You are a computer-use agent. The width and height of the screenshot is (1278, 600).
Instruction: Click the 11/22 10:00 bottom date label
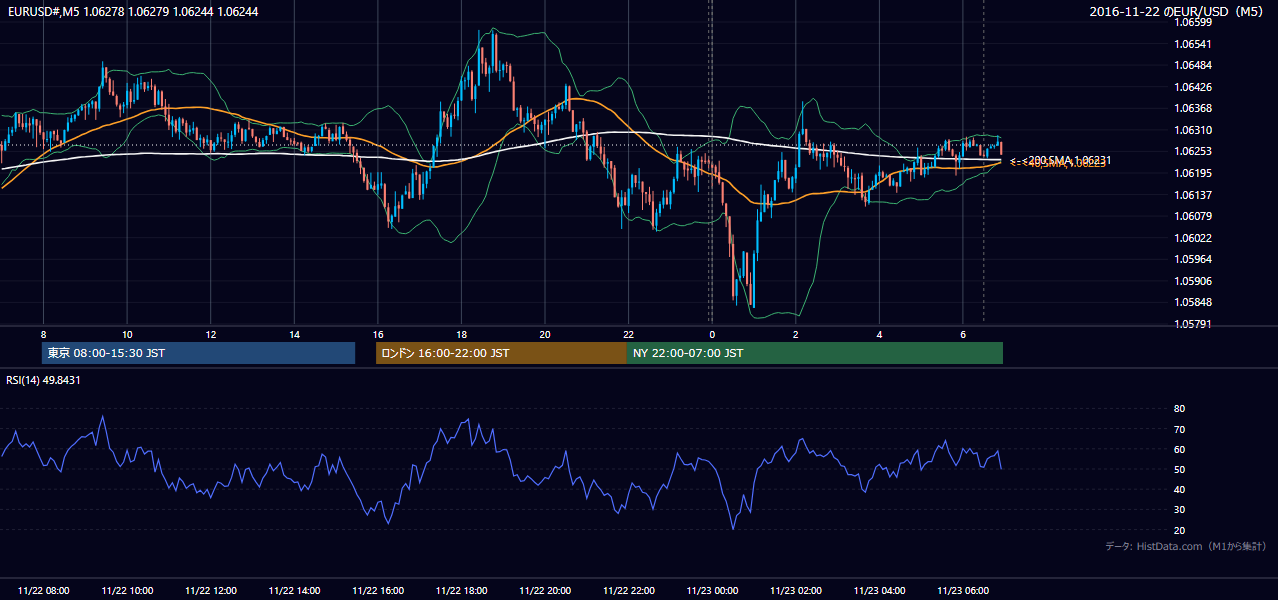click(x=127, y=591)
